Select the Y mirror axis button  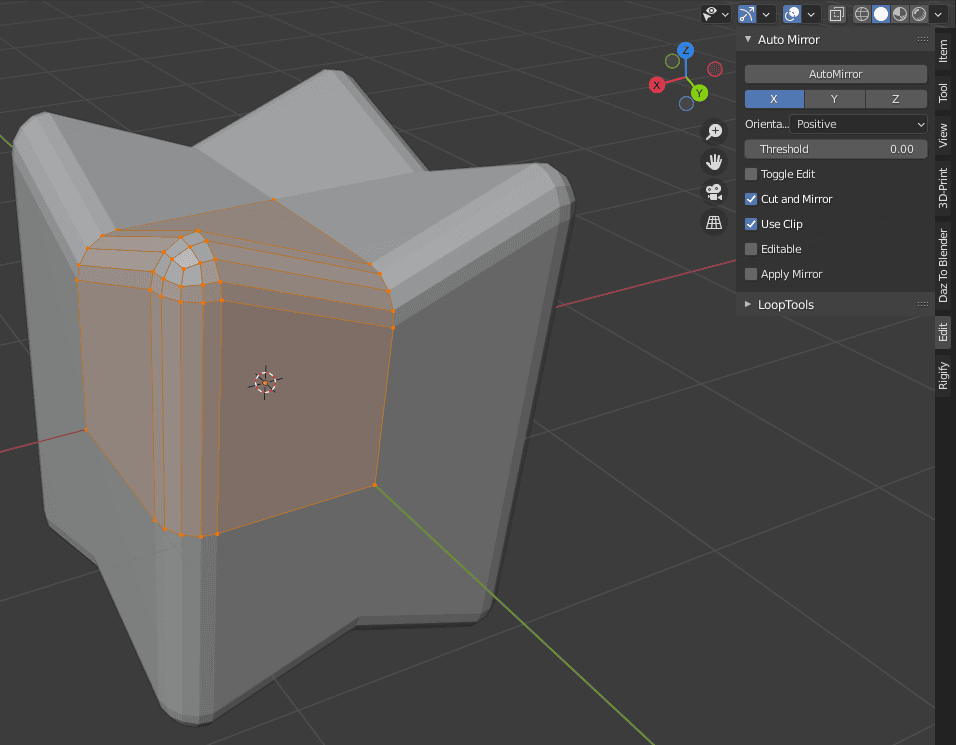pos(835,98)
